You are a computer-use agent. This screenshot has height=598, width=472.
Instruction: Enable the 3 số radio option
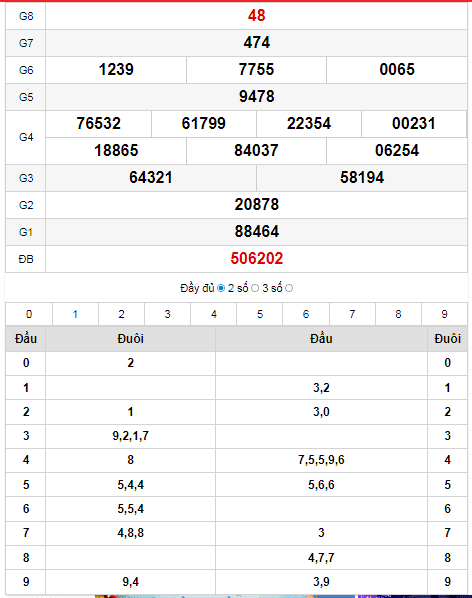289,288
